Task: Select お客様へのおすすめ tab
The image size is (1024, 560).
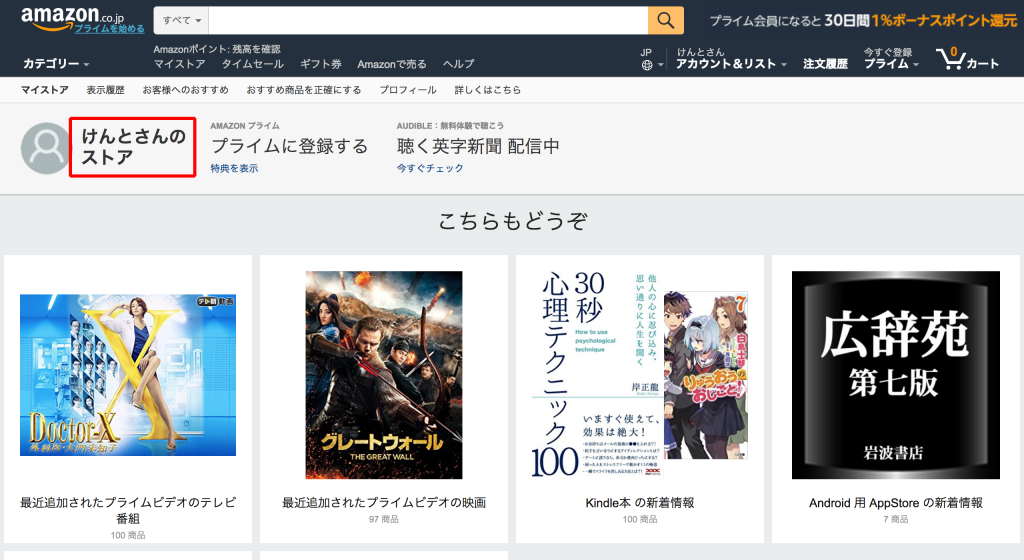Action: pyautogui.click(x=185, y=90)
